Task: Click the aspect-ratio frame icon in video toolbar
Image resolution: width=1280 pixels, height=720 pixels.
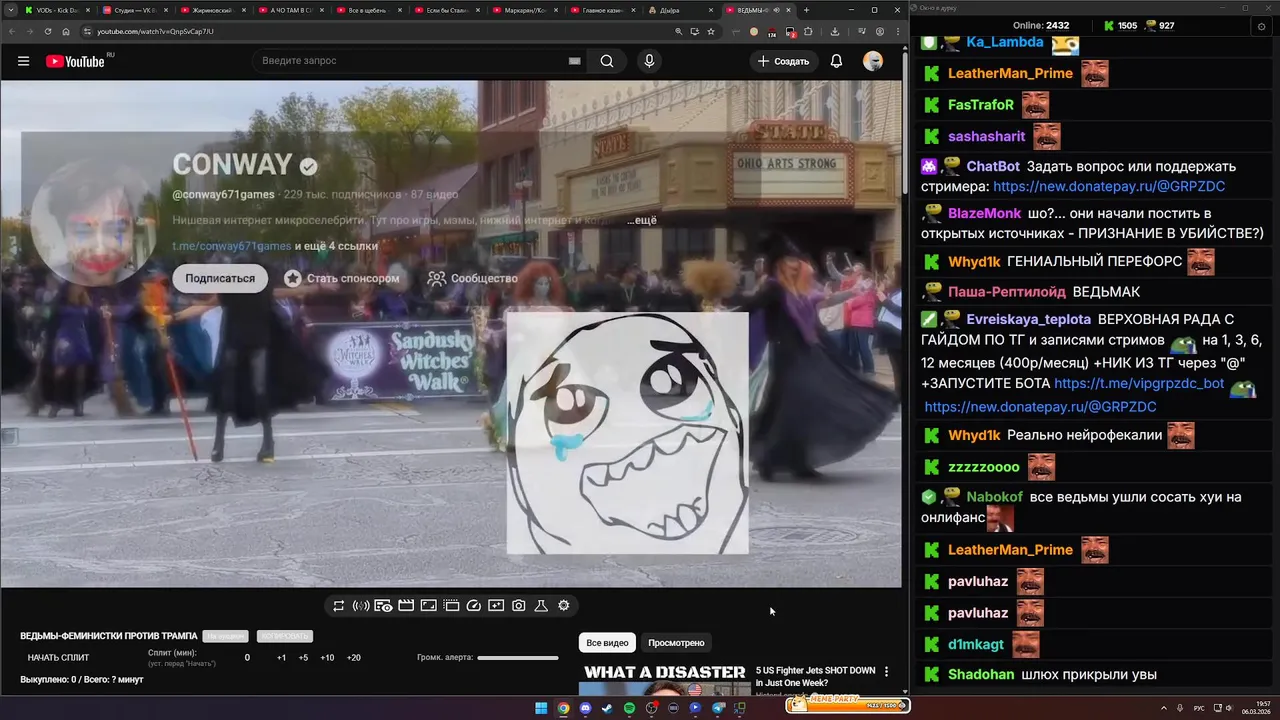Action: tap(428, 606)
